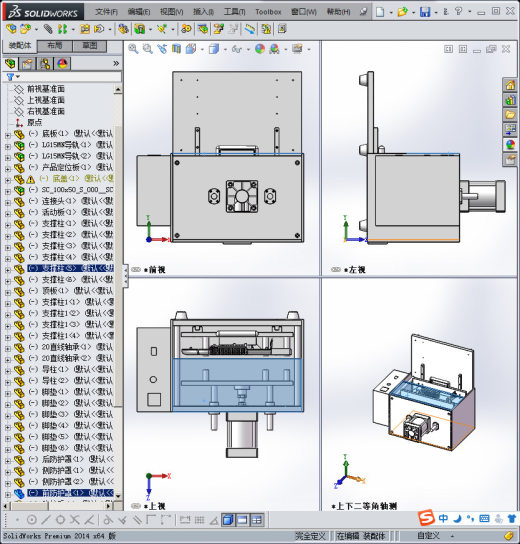Open the FeatureManager design tree tab icon
520x544 pixels.
11,64
